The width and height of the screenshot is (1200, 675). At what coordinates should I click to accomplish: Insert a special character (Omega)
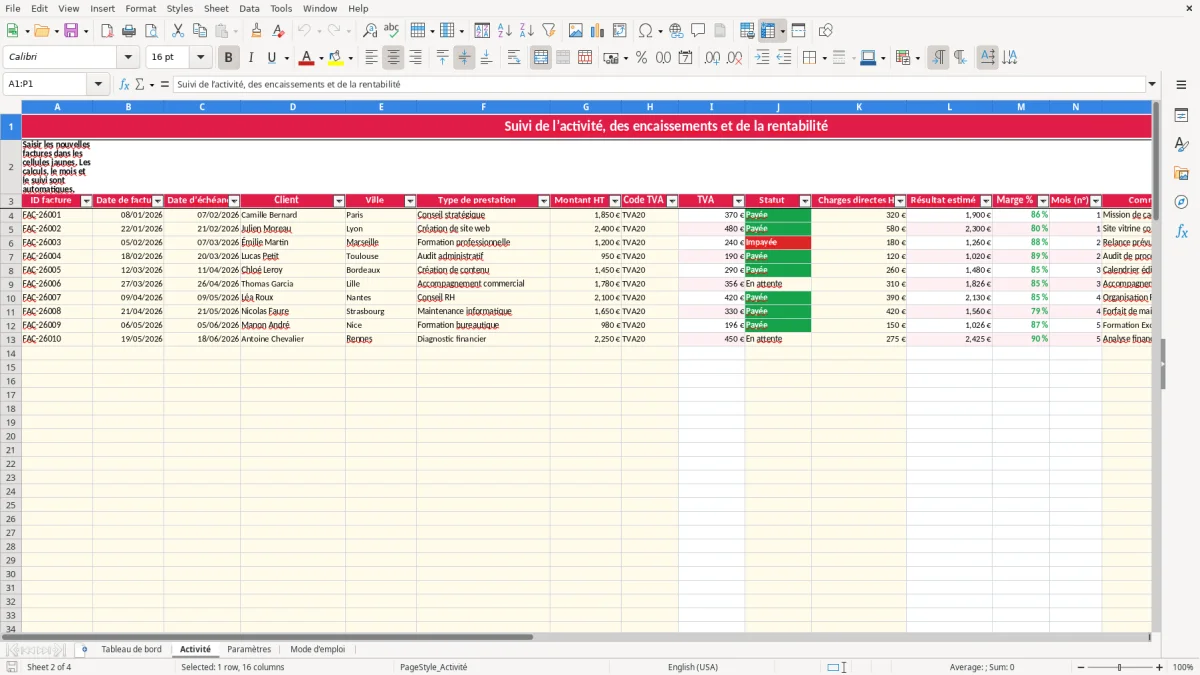pyautogui.click(x=646, y=31)
